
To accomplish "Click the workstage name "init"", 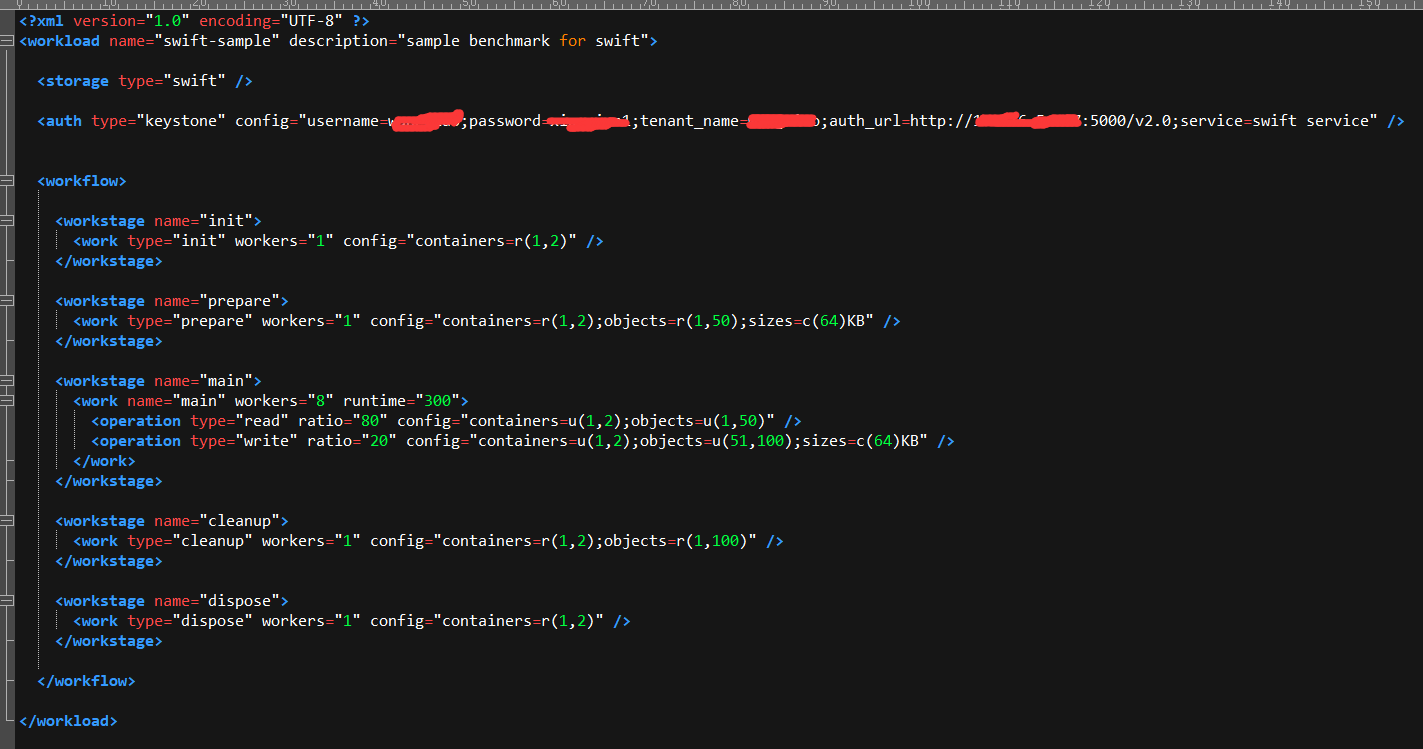I will click(226, 221).
